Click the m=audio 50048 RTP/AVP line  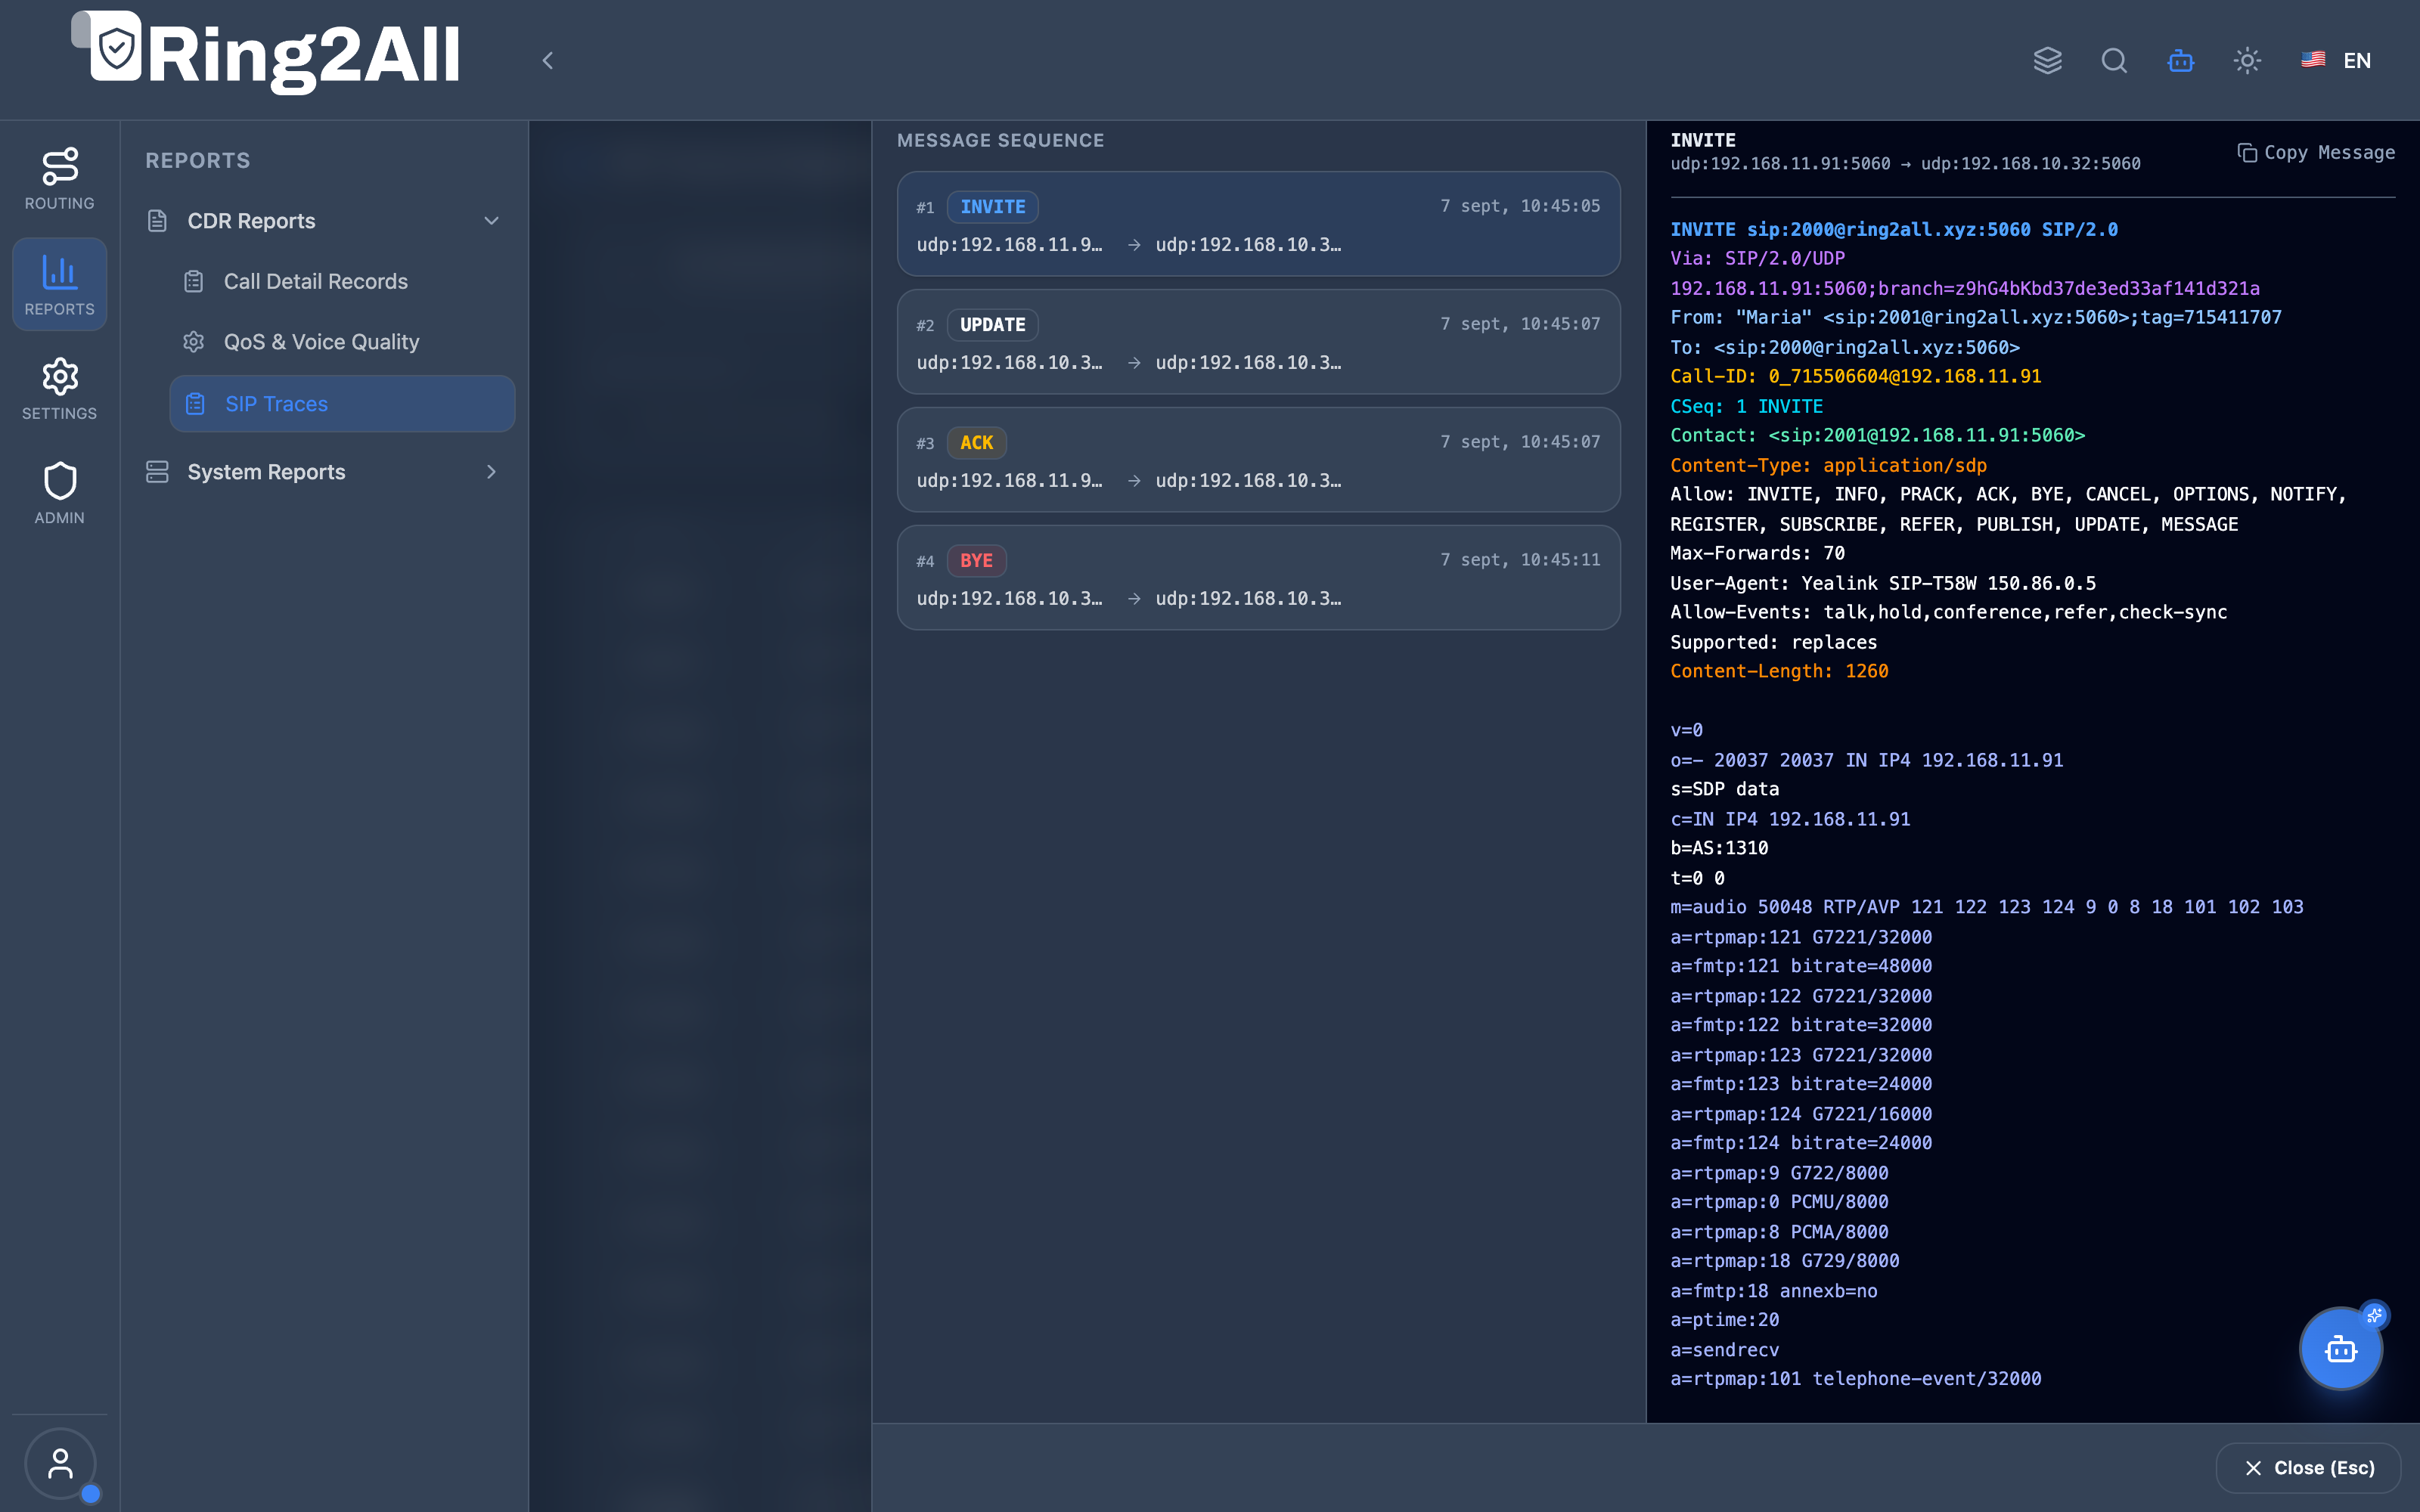tap(1986, 907)
